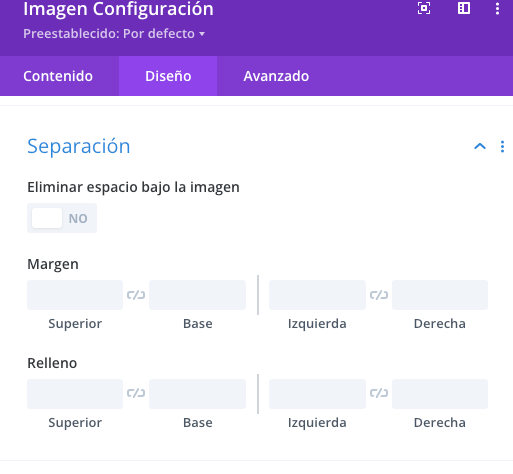
Task: Link Margen Superior and Base values
Action: (136, 295)
